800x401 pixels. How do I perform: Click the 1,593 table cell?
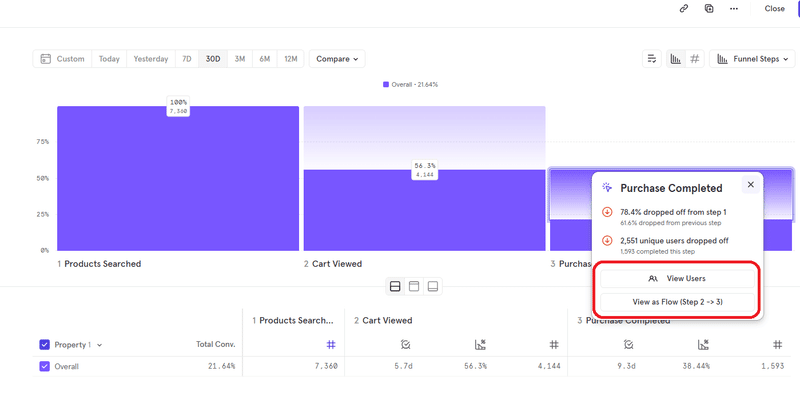(x=772, y=366)
